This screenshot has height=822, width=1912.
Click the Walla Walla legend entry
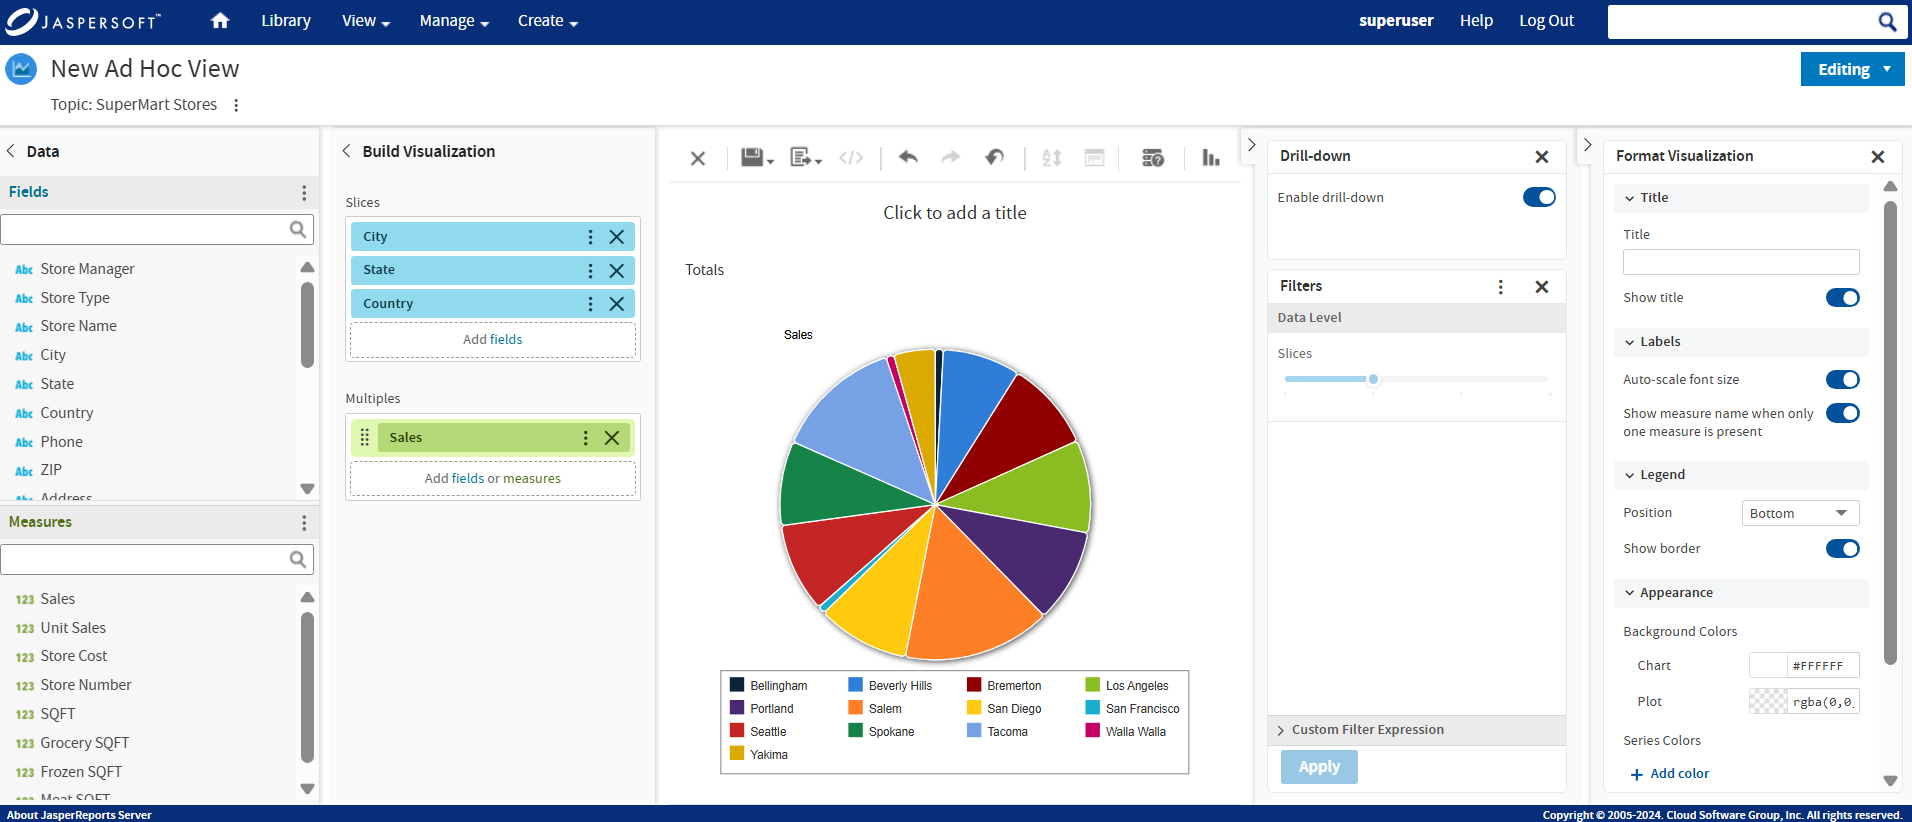(1126, 732)
